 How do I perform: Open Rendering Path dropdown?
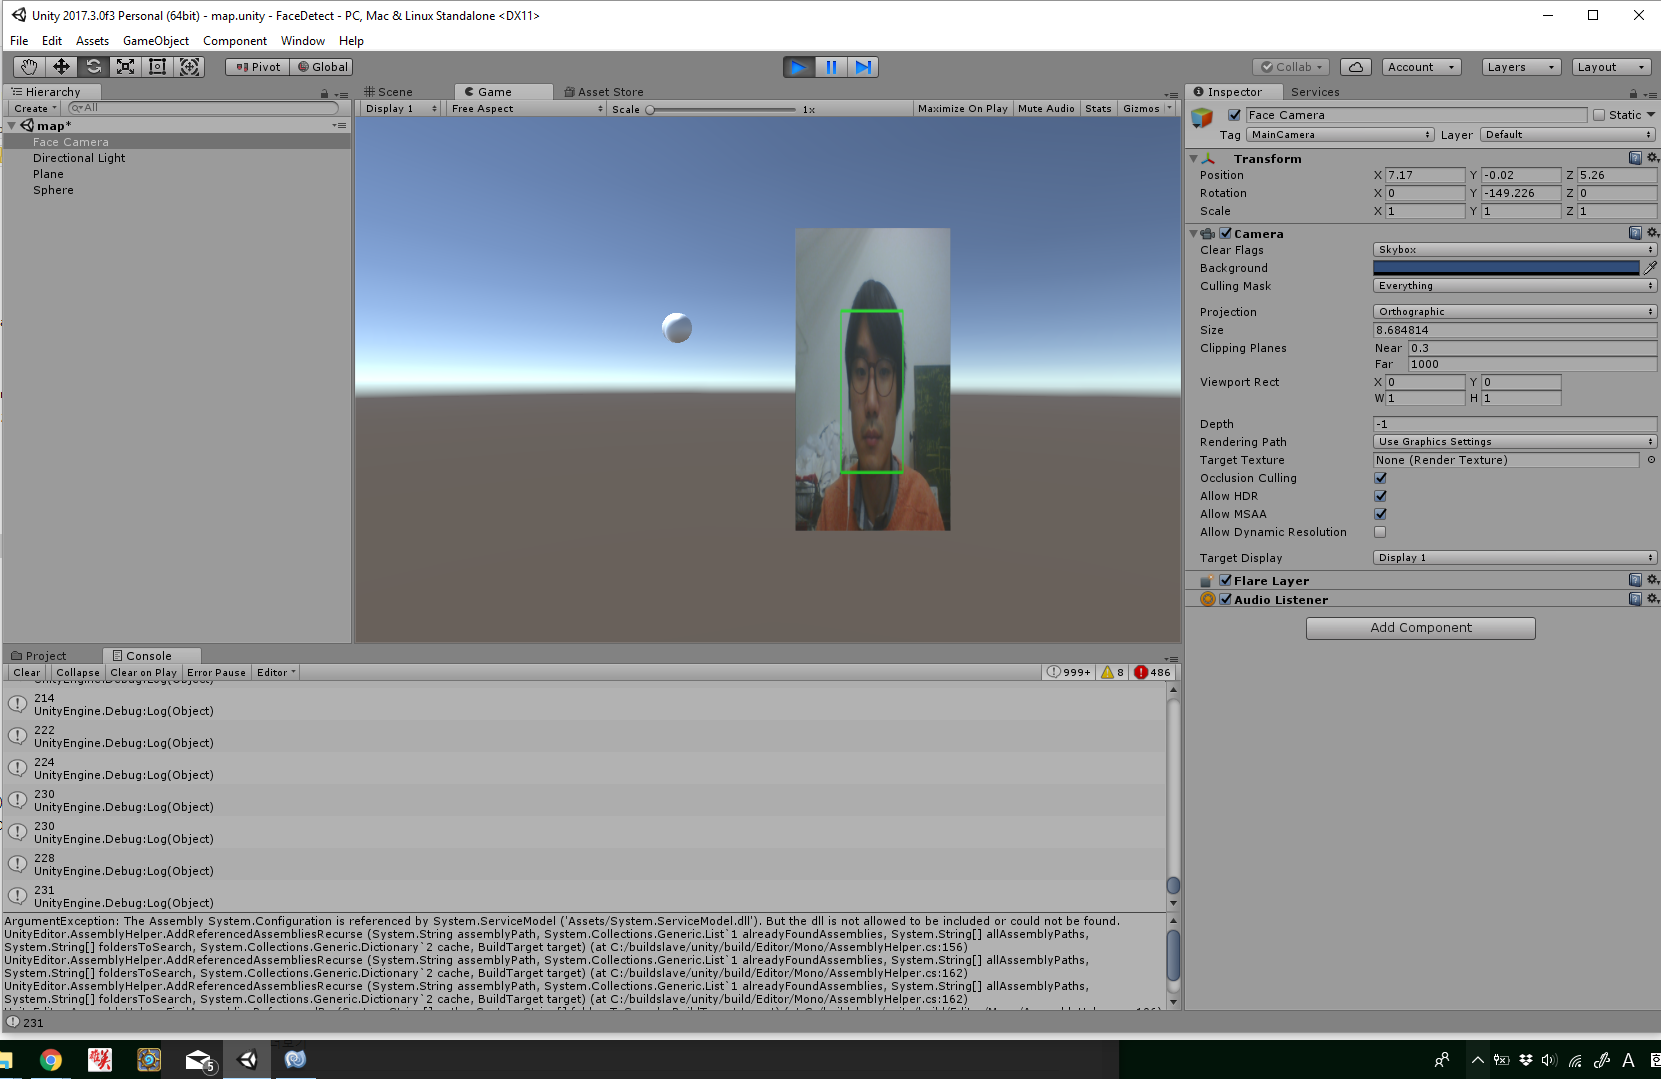click(x=1515, y=442)
